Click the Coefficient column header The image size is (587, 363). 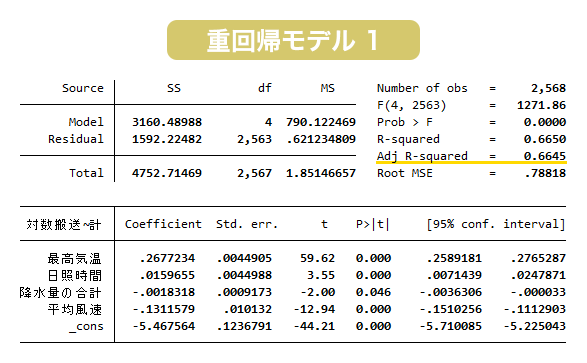[163, 224]
